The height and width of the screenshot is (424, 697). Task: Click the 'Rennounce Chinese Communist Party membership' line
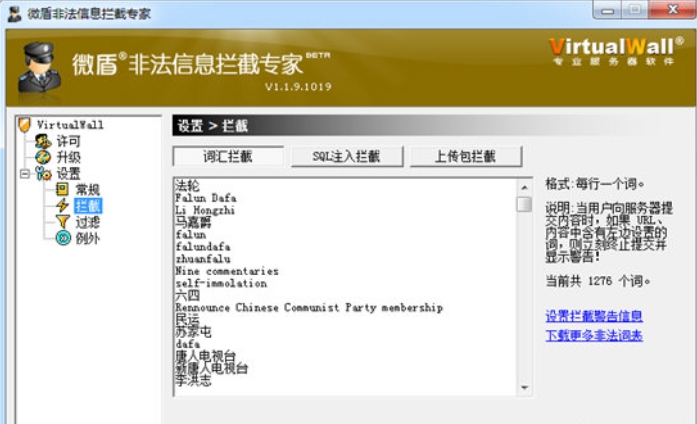tap(309, 308)
